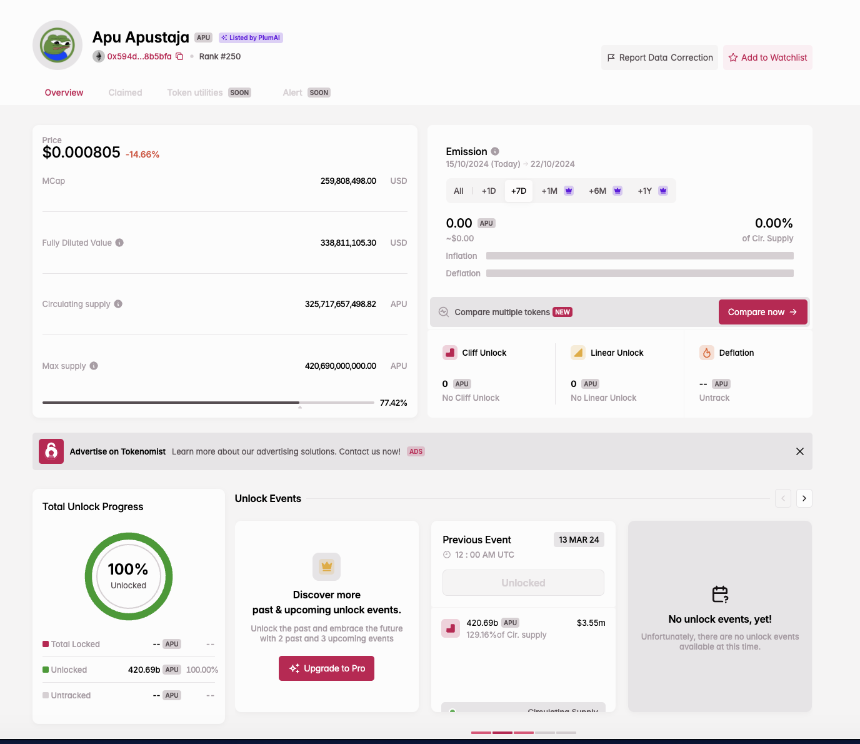Switch to the Claimed tab

pyautogui.click(x=125, y=93)
